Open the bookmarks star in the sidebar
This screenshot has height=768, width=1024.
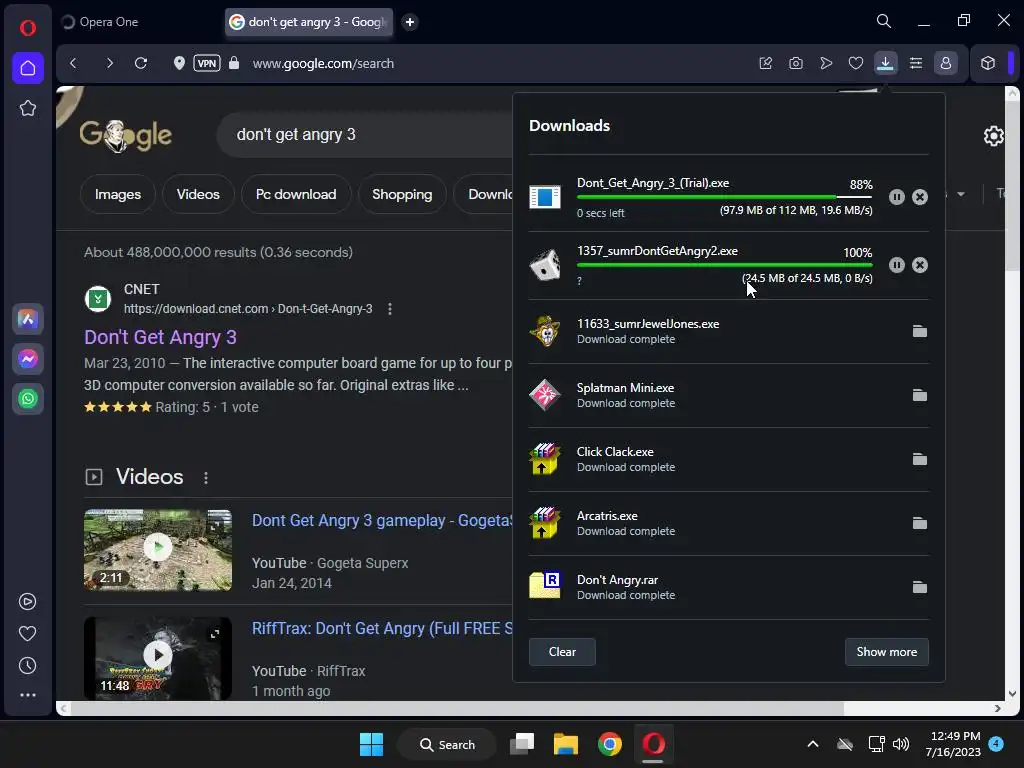[27, 108]
